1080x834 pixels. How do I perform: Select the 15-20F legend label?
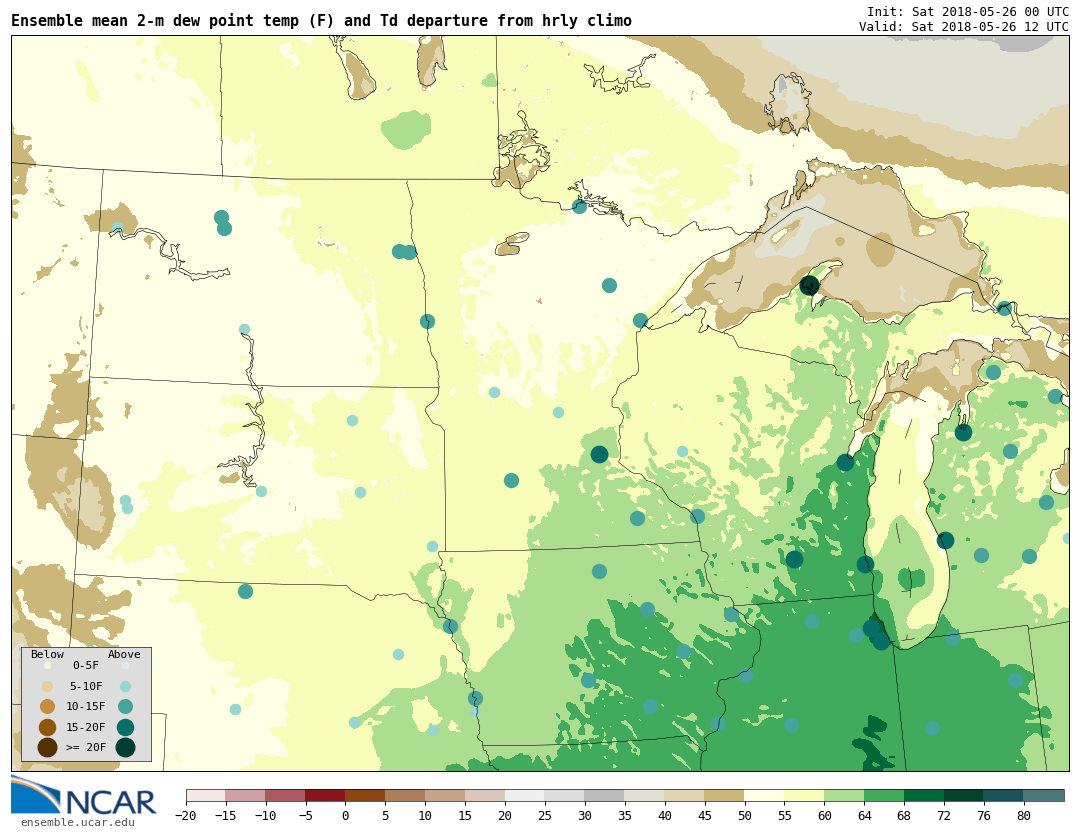point(86,727)
